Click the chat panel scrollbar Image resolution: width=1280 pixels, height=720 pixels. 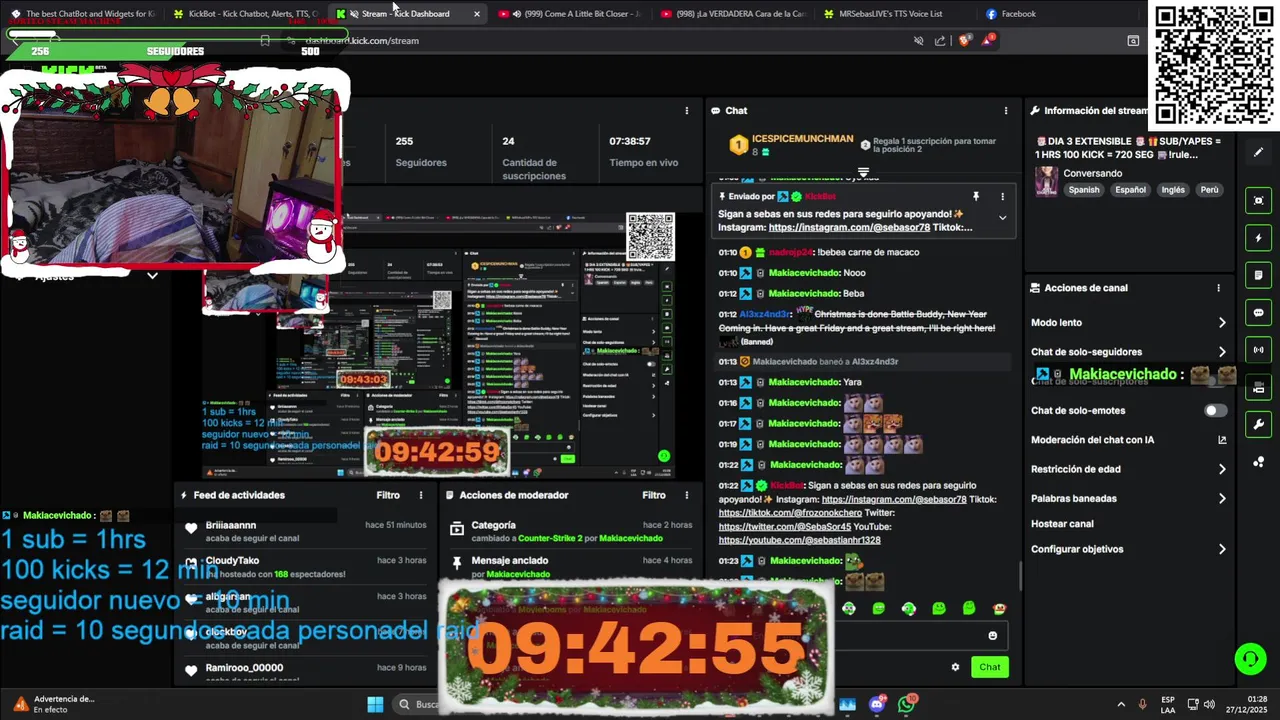point(1020,576)
